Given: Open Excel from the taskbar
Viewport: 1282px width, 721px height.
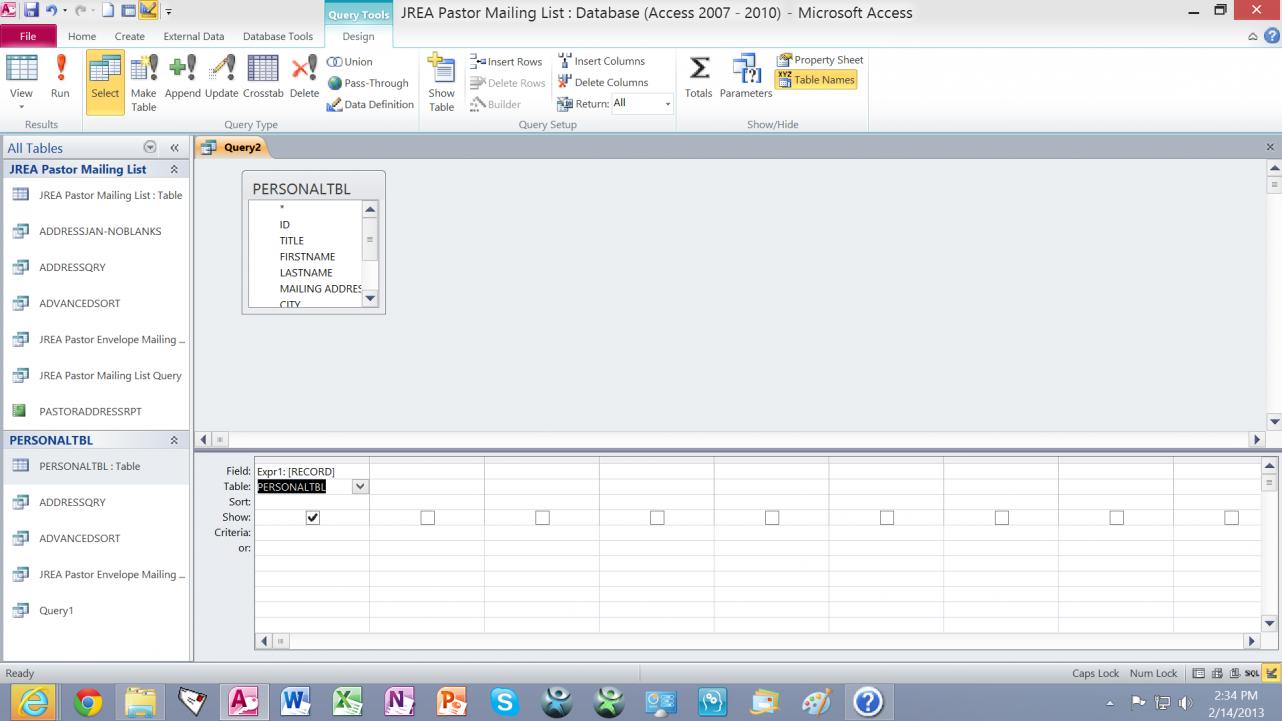Looking at the screenshot, I should pyautogui.click(x=347, y=703).
